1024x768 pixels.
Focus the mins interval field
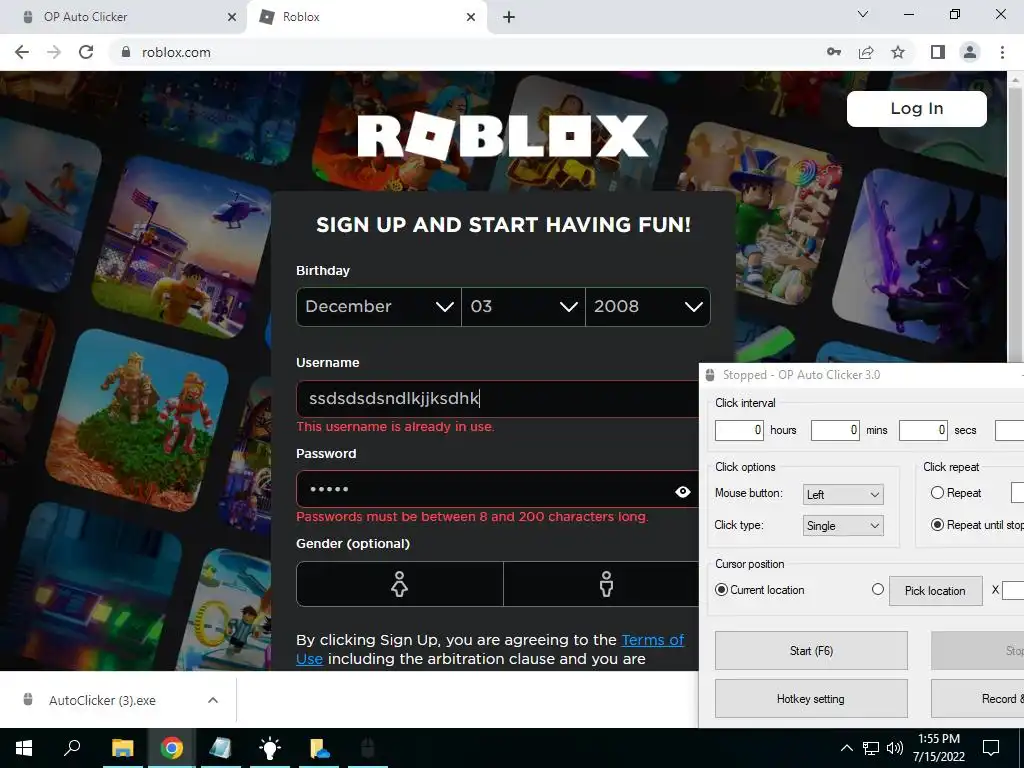835,430
